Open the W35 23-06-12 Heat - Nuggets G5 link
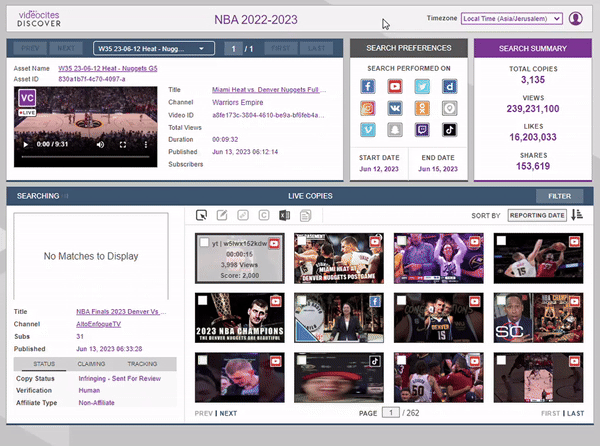Viewport: 600px width, 446px height. [108, 68]
